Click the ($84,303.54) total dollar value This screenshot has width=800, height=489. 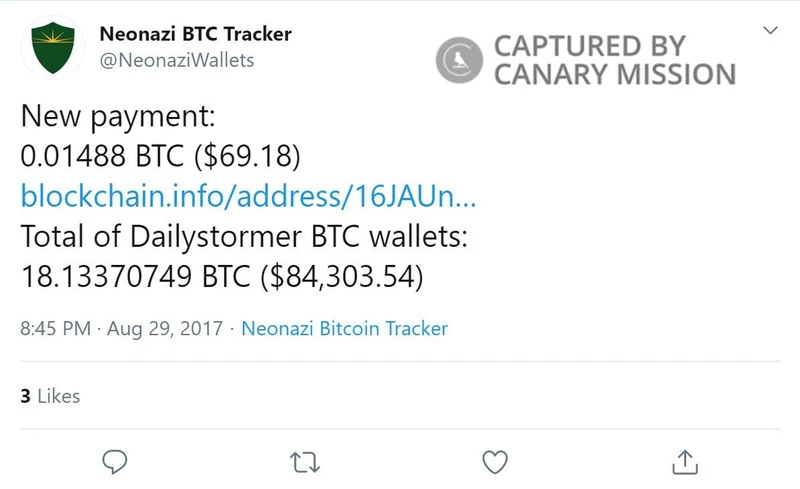point(341,275)
